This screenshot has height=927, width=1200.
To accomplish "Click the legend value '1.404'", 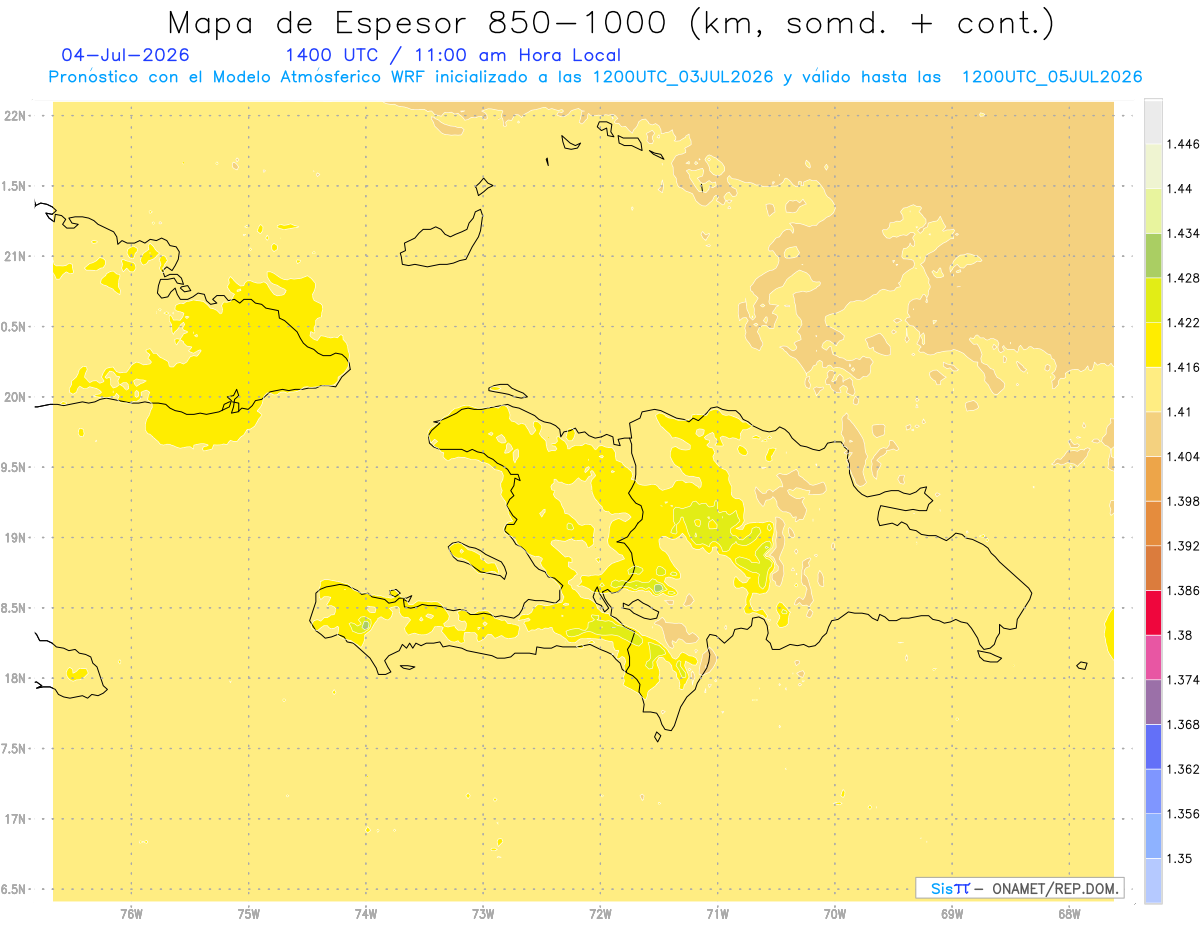I will click(x=1183, y=456).
